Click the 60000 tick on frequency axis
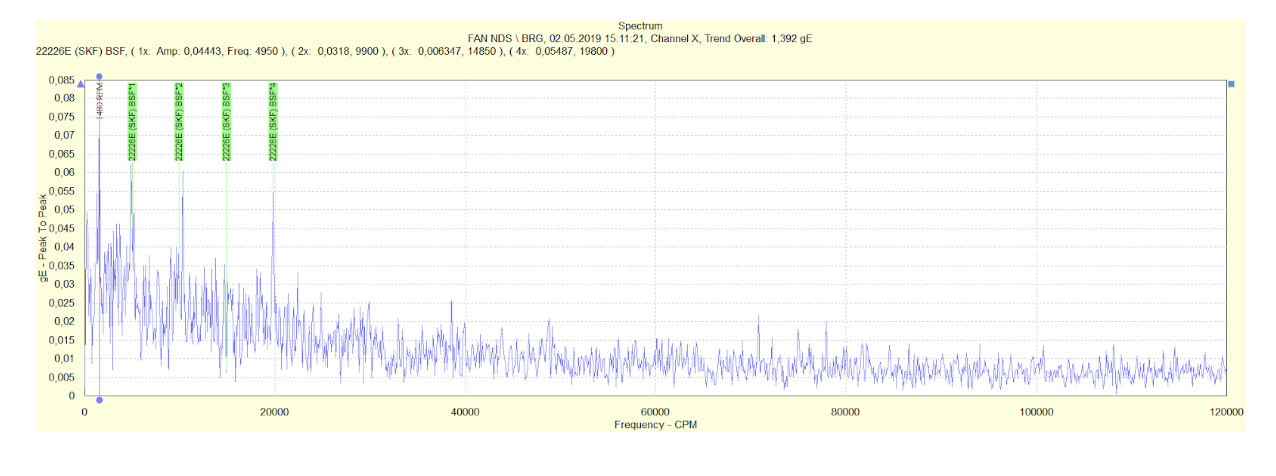Image resolution: width=1276 pixels, height=476 pixels. [655, 412]
